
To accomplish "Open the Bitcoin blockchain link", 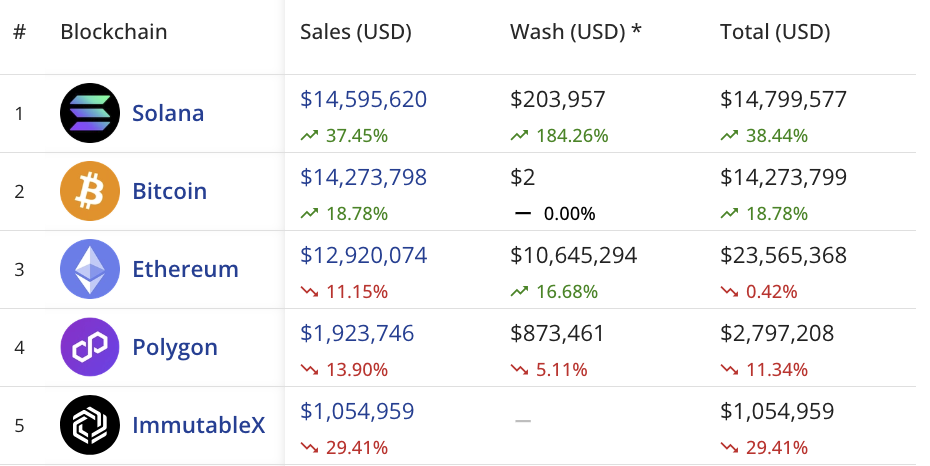I will click(170, 191).
